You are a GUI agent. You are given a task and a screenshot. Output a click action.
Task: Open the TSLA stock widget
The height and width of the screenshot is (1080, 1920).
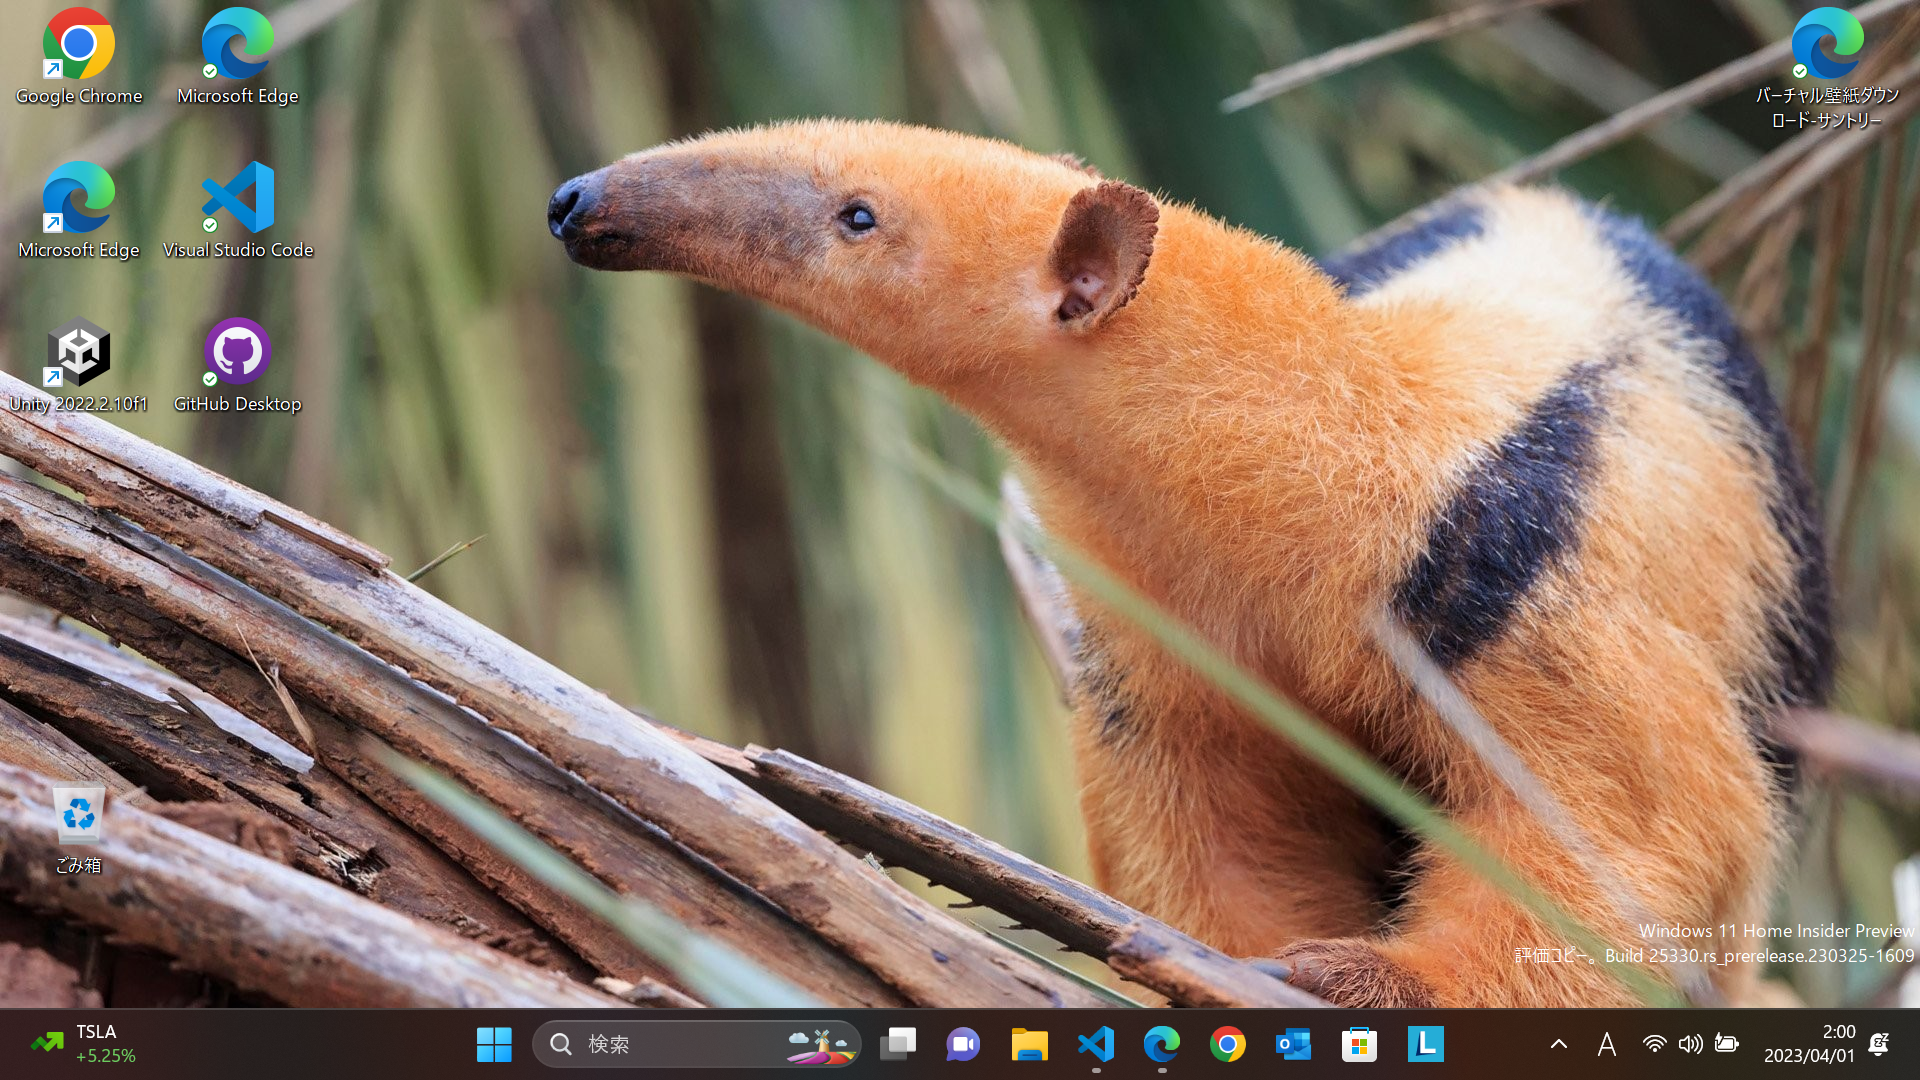tap(84, 1044)
